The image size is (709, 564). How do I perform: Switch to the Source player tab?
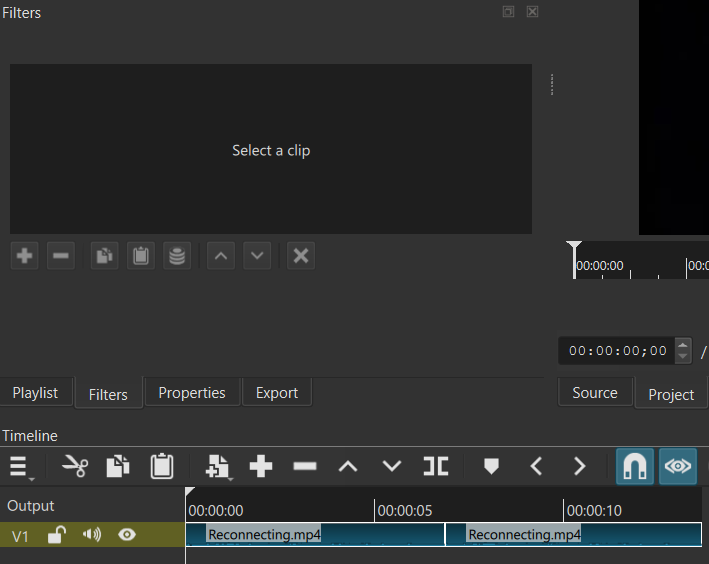pos(595,393)
